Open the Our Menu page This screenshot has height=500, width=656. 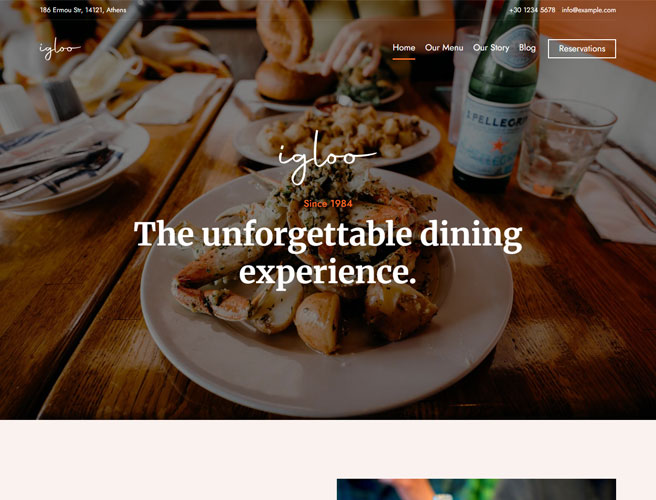coord(443,48)
